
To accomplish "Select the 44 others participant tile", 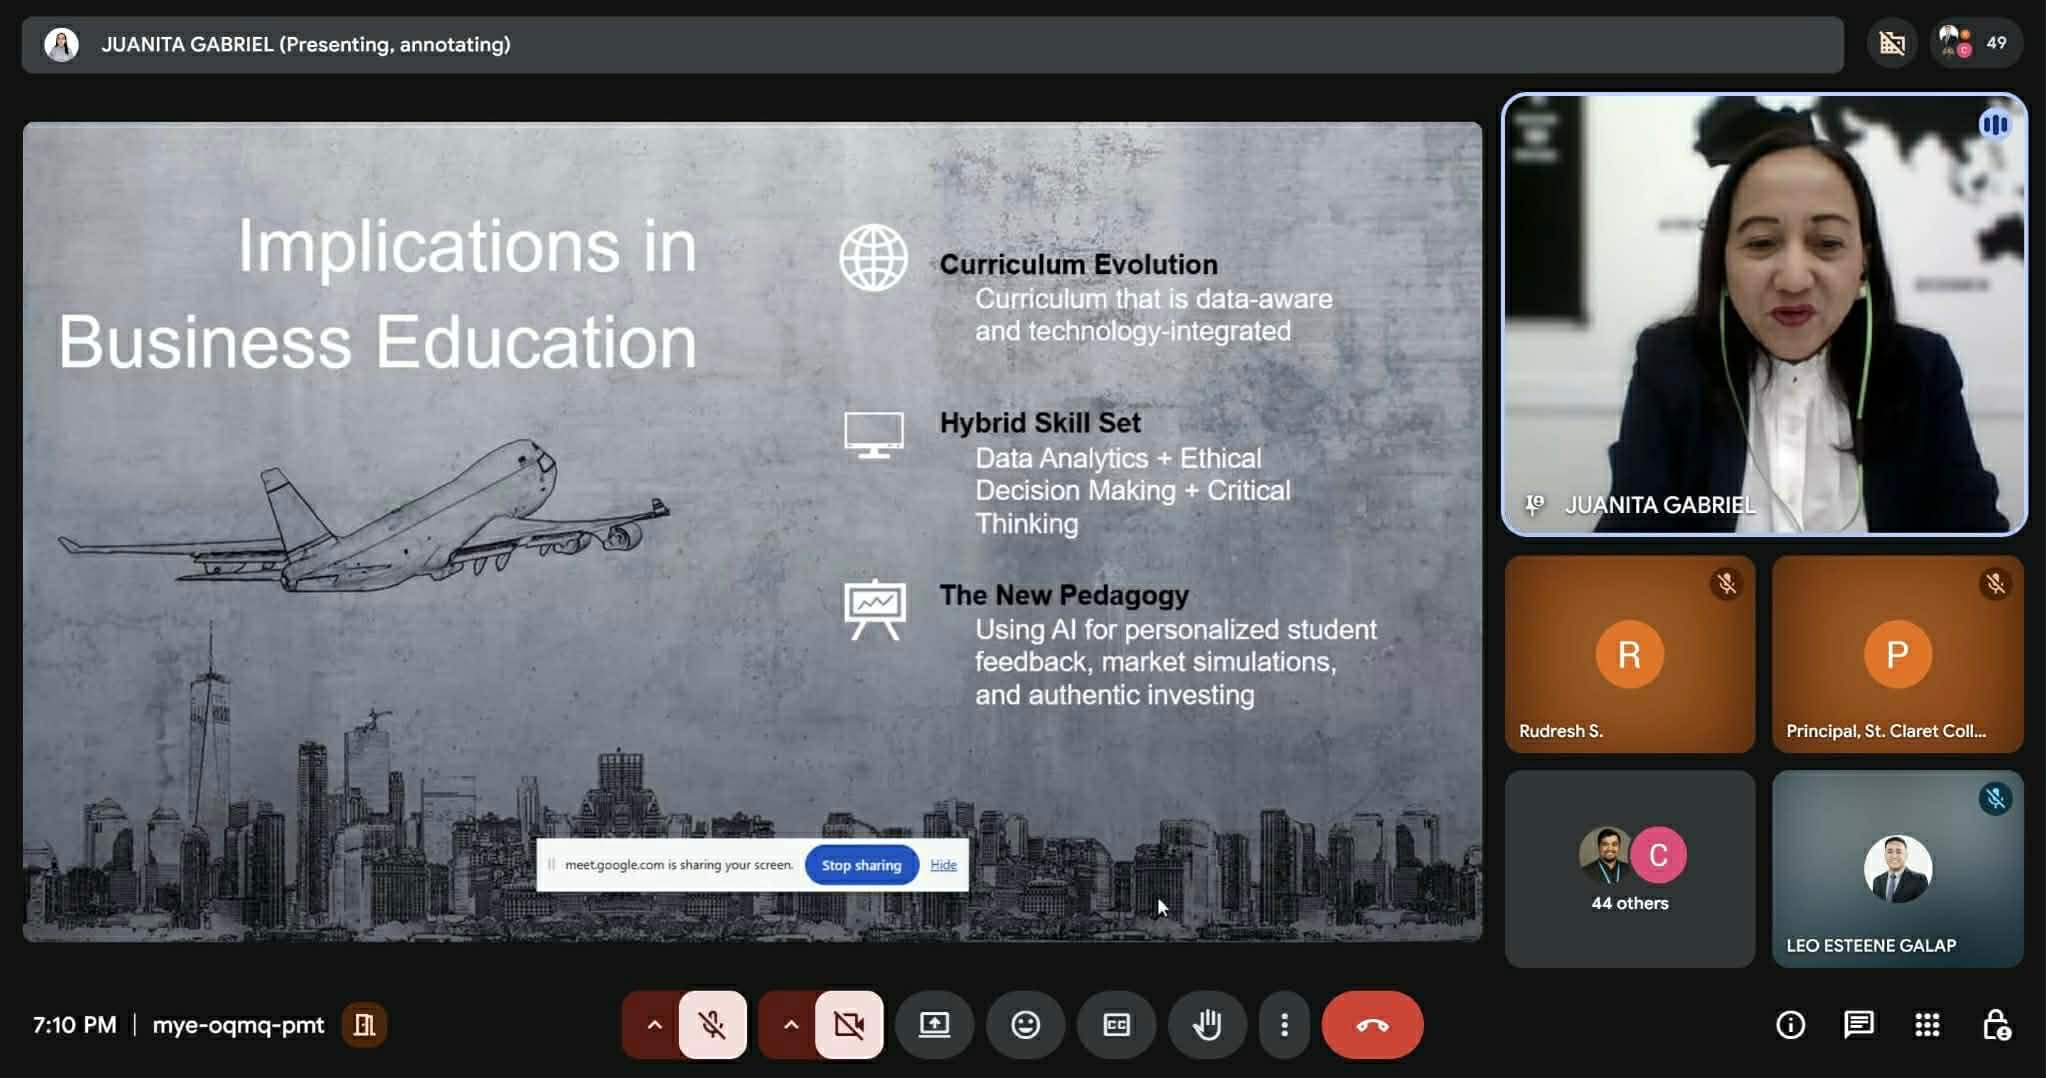I will pos(1629,868).
